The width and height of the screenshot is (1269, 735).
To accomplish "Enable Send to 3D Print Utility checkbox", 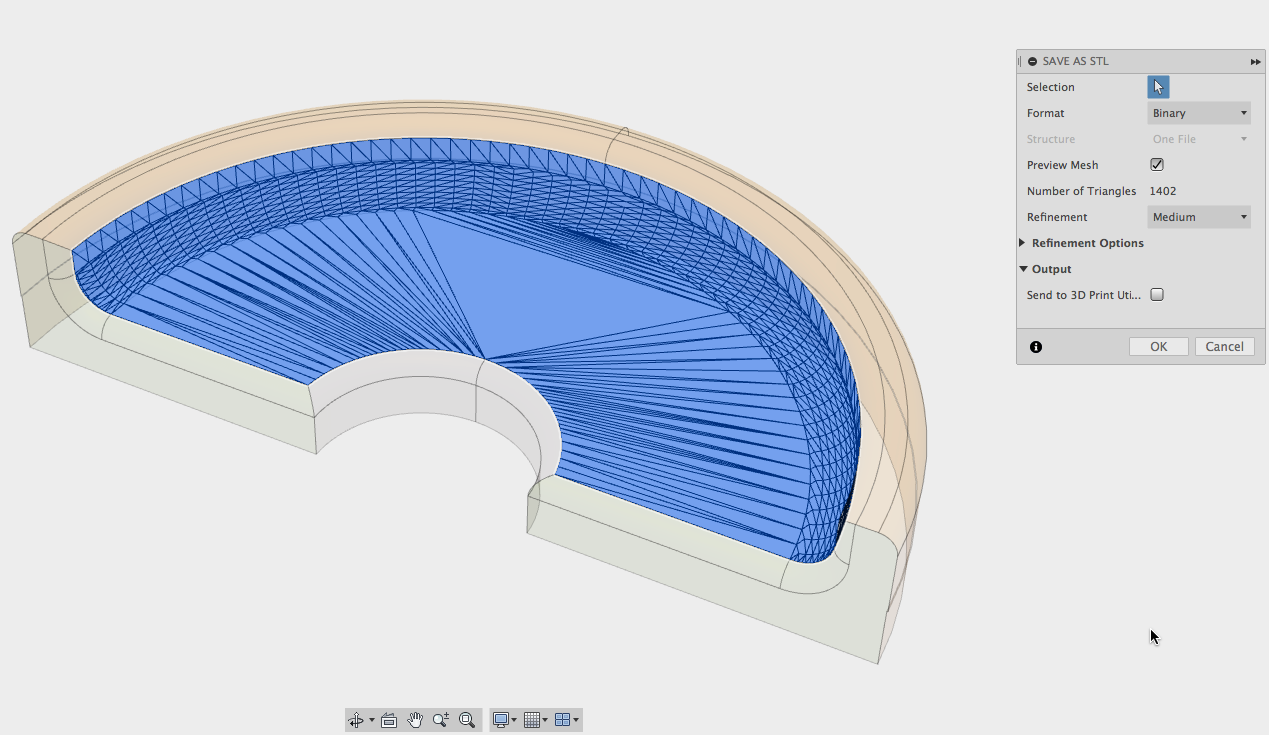I will coord(1157,295).
